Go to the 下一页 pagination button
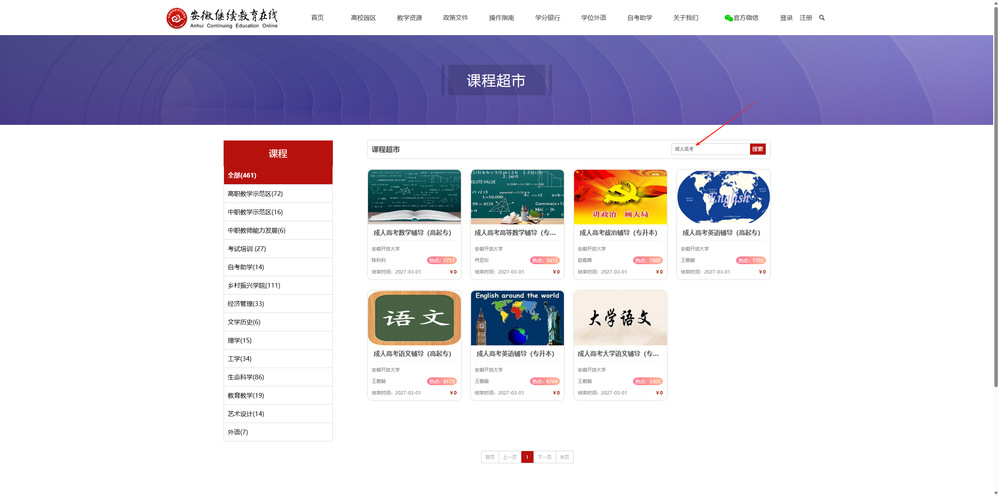This screenshot has height=496, width=999. 544,457
